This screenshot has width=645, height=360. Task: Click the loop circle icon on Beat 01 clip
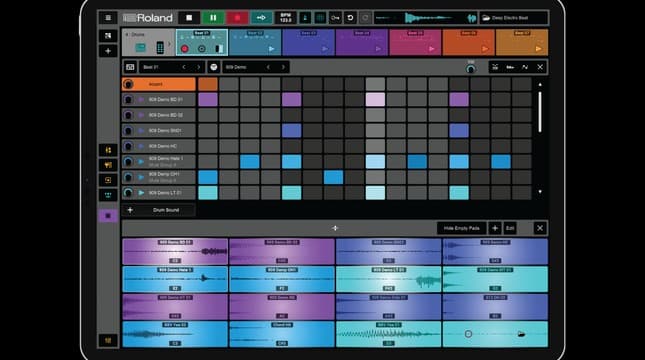pyautogui.click(x=202, y=49)
